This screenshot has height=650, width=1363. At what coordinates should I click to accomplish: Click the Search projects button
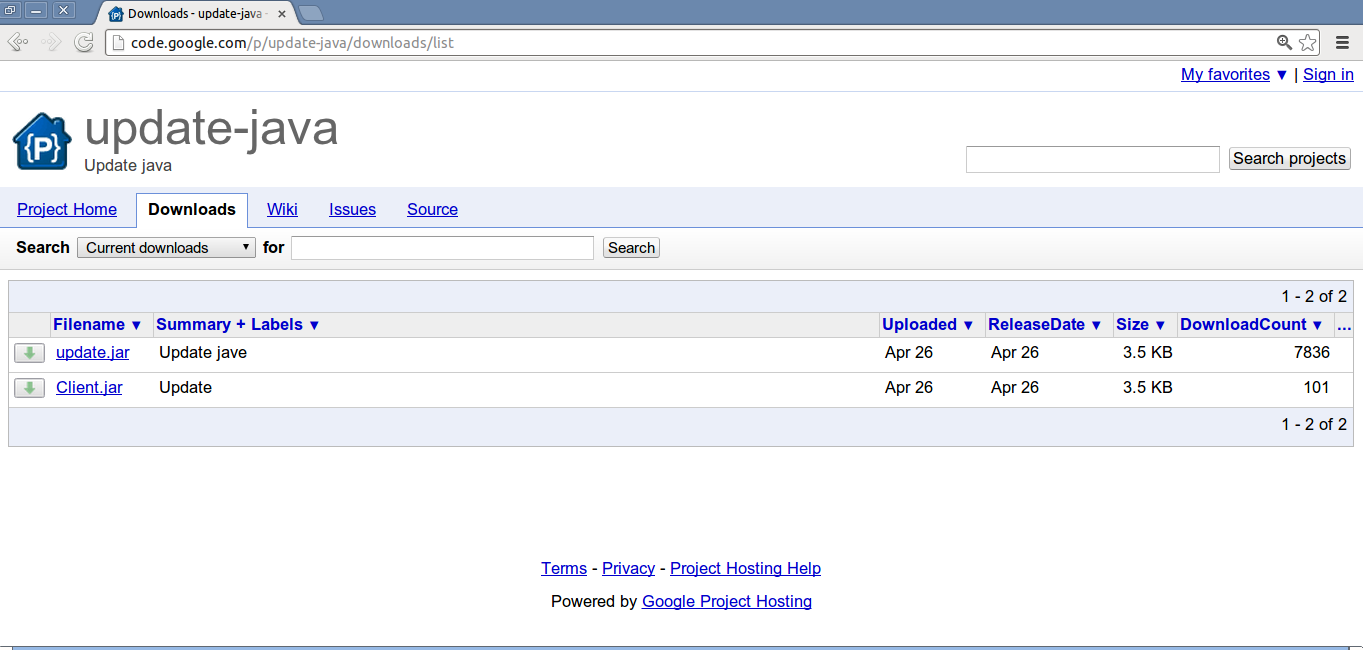(x=1289, y=158)
